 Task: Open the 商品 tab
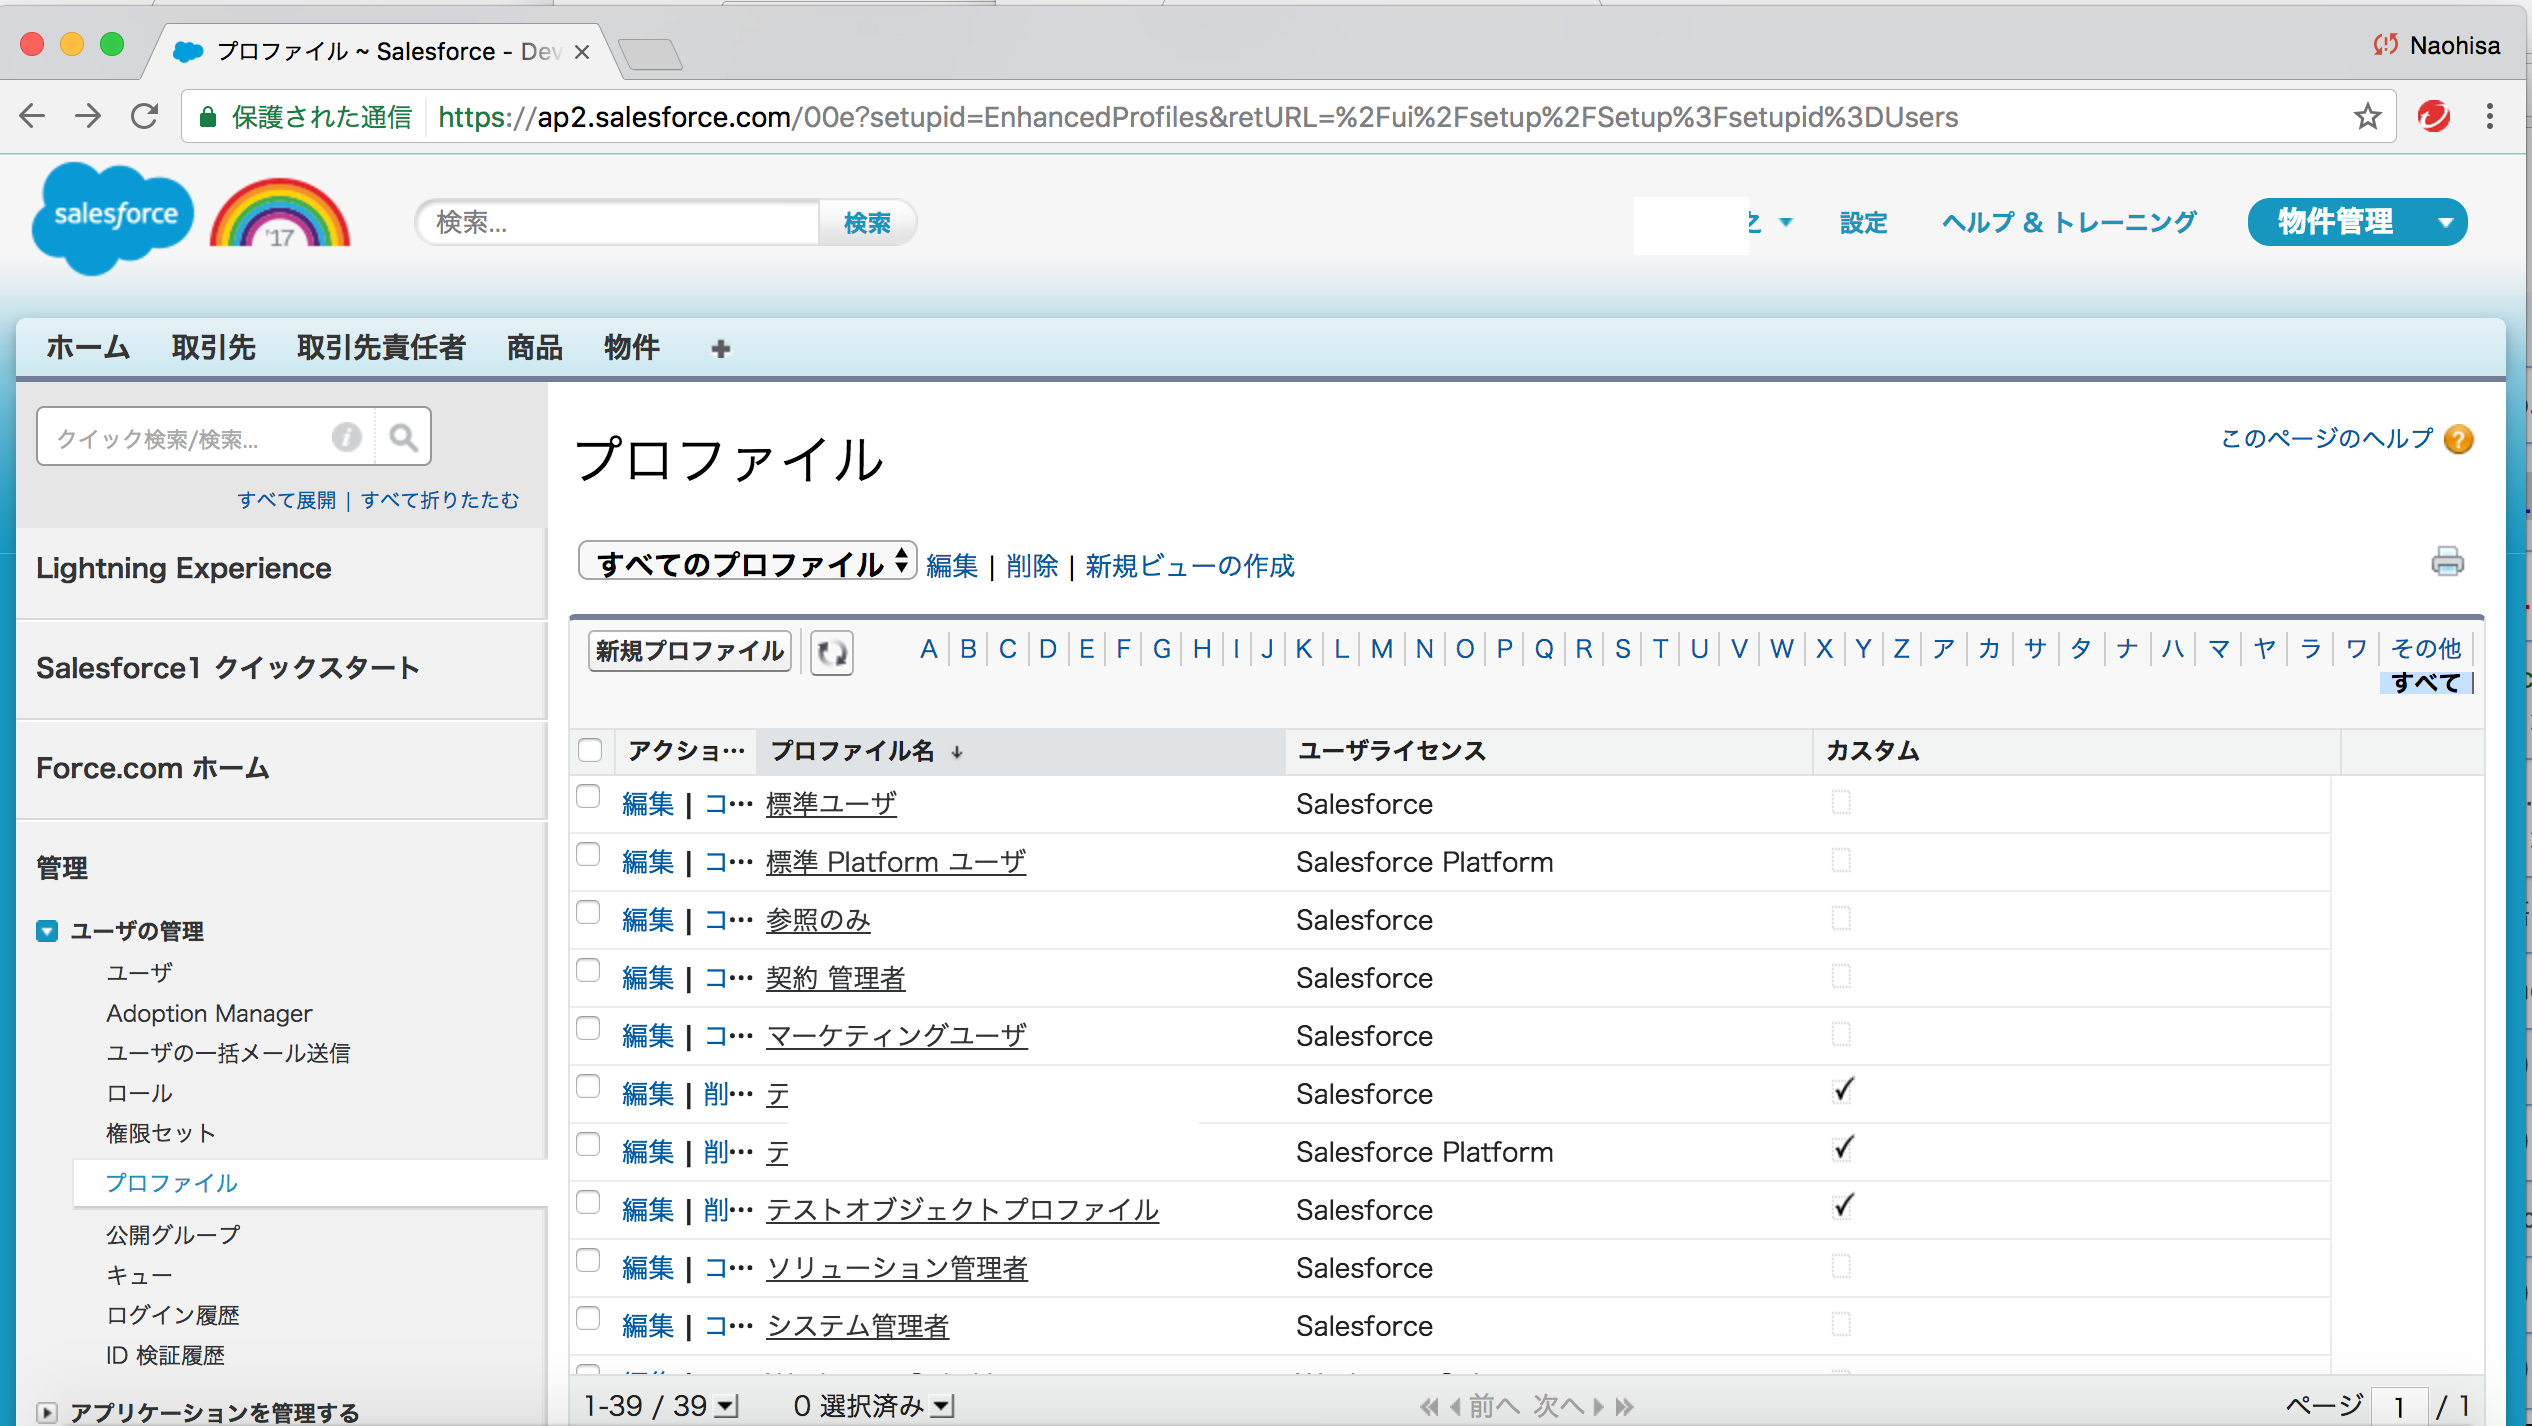(x=535, y=347)
